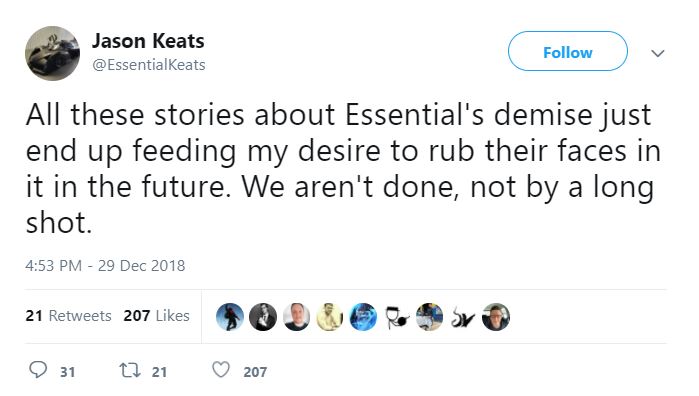Open the Jason Keats display name
This screenshot has height=396, width=699.
point(148,41)
